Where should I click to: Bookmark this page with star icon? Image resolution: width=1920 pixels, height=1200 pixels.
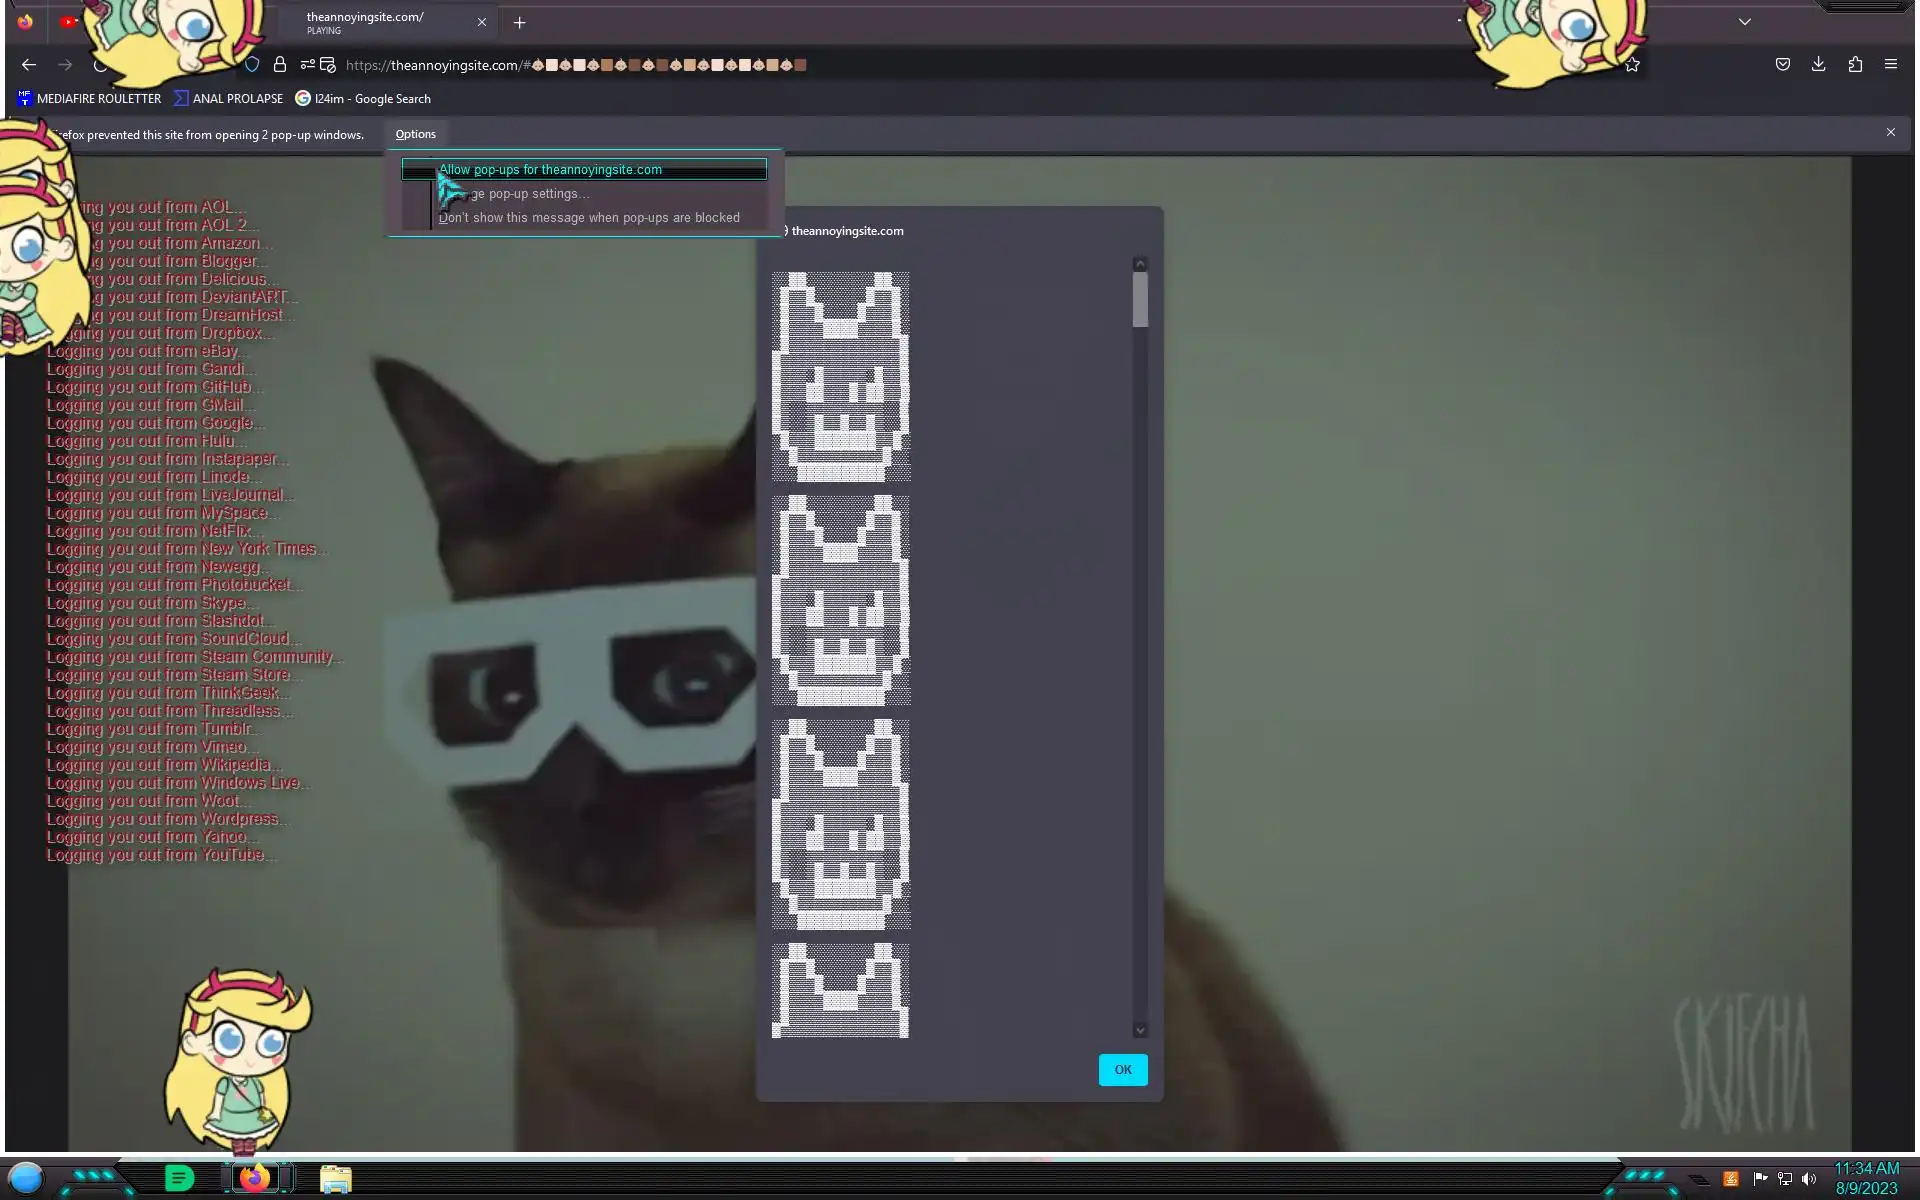[x=1633, y=66]
